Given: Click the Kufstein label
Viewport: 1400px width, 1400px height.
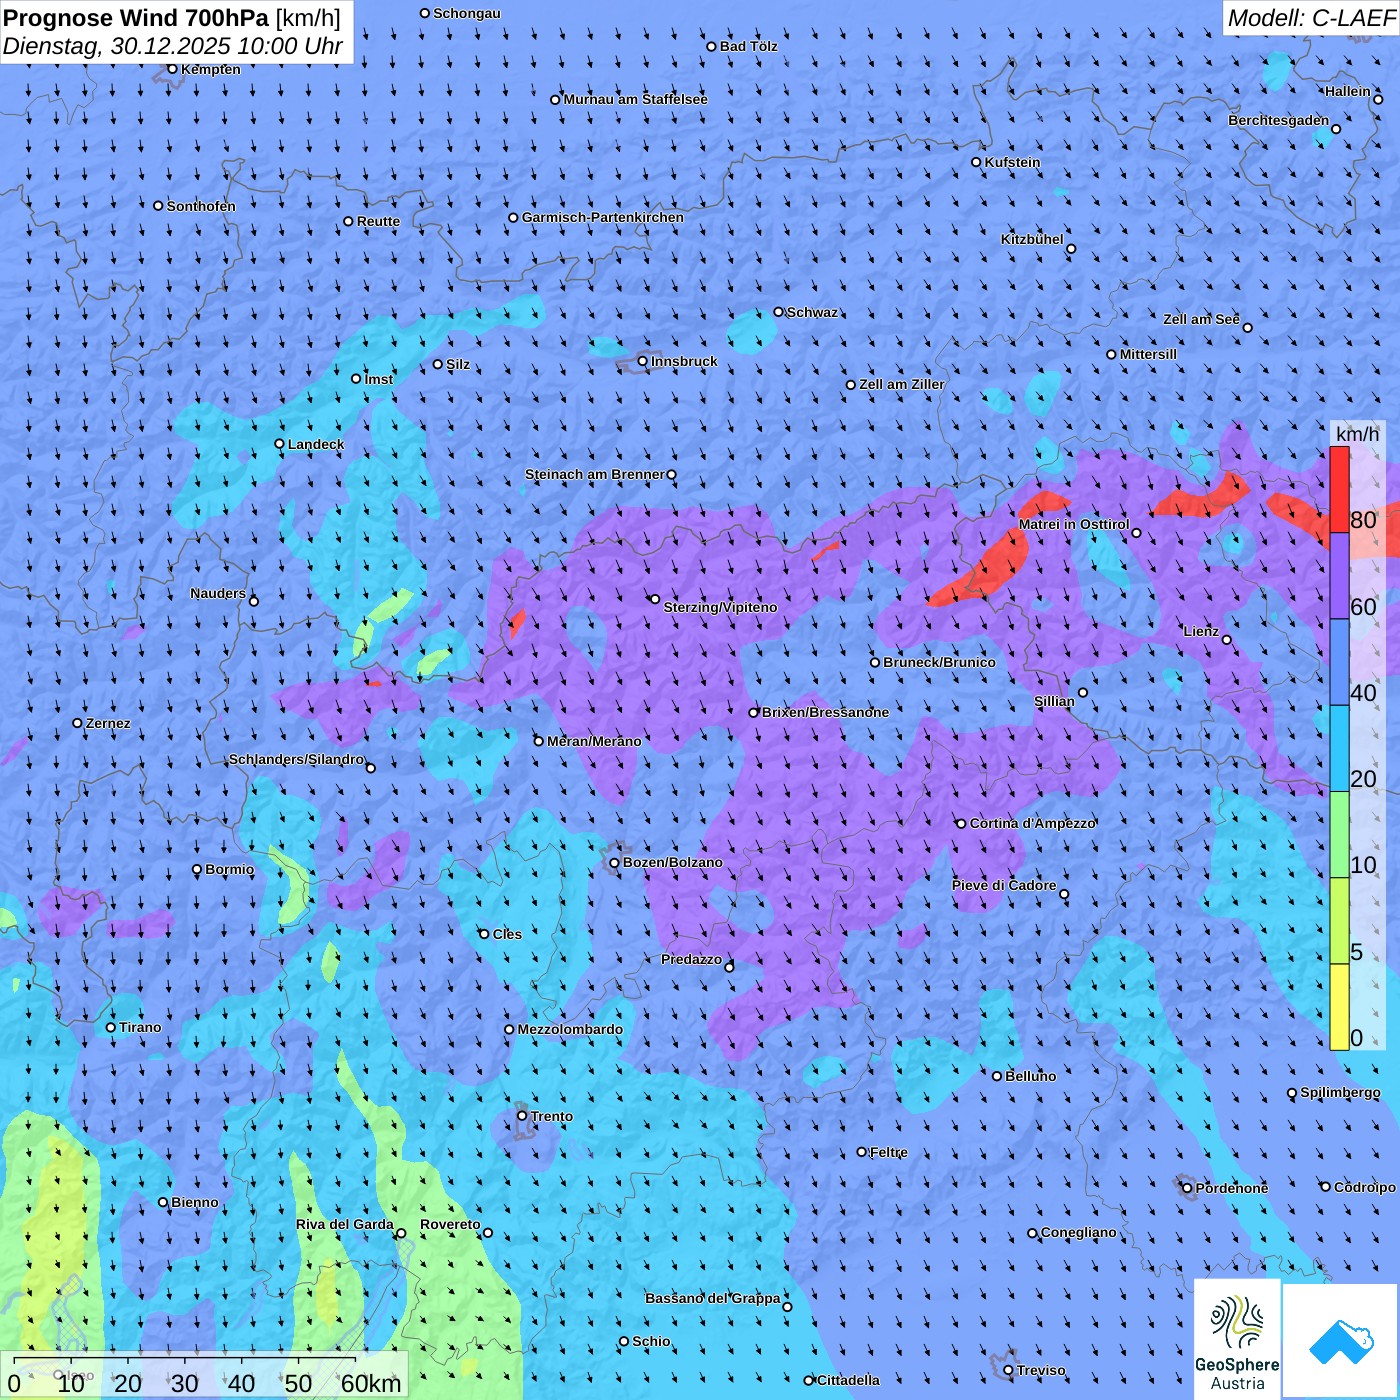Looking at the screenshot, I should tap(1012, 162).
